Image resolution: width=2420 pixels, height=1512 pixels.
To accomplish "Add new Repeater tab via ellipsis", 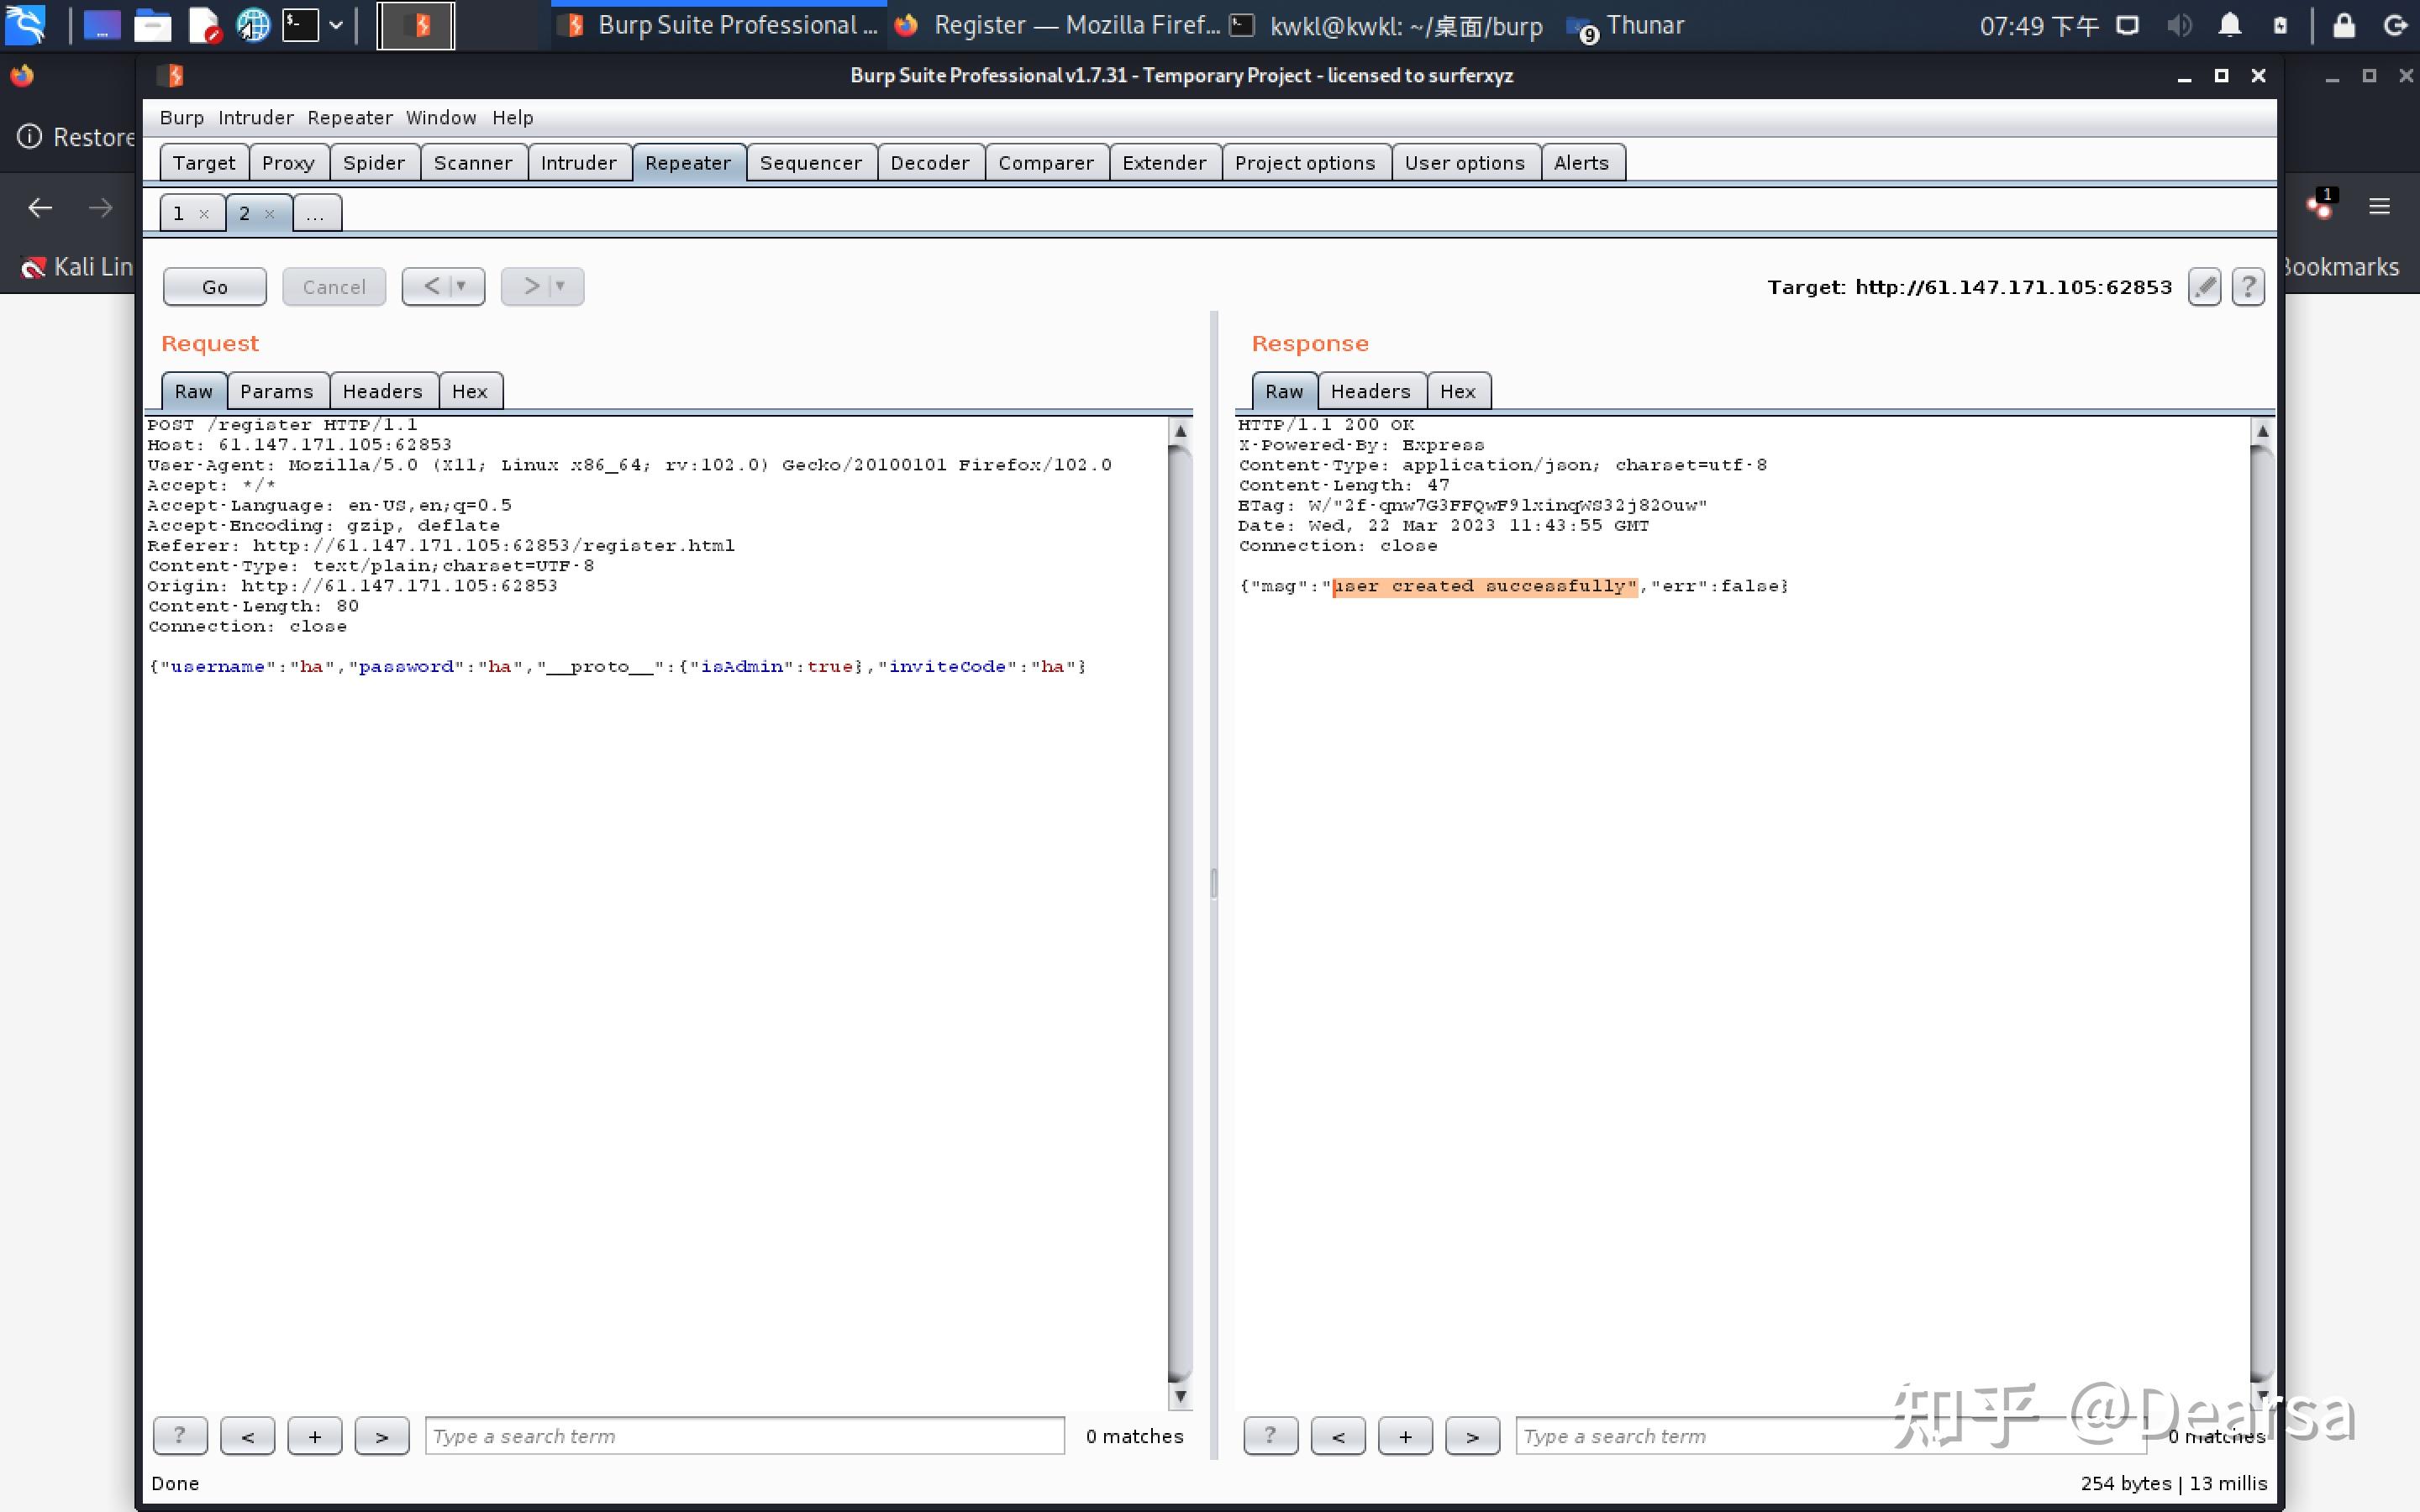I will click(x=316, y=213).
